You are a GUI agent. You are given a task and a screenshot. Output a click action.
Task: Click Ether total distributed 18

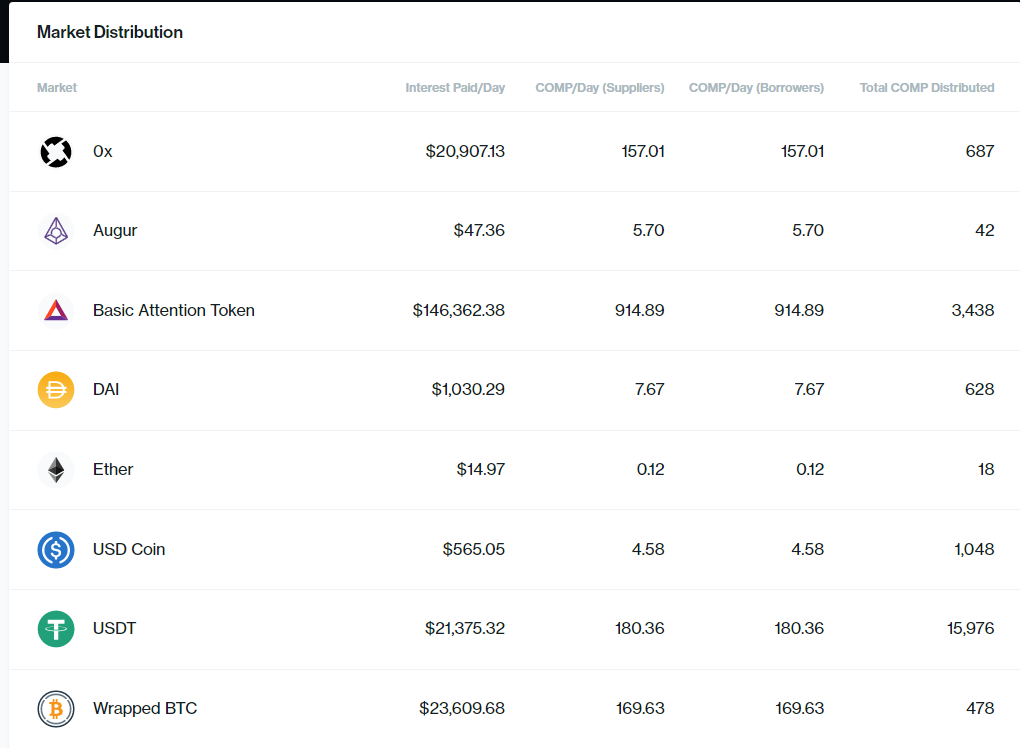click(986, 470)
